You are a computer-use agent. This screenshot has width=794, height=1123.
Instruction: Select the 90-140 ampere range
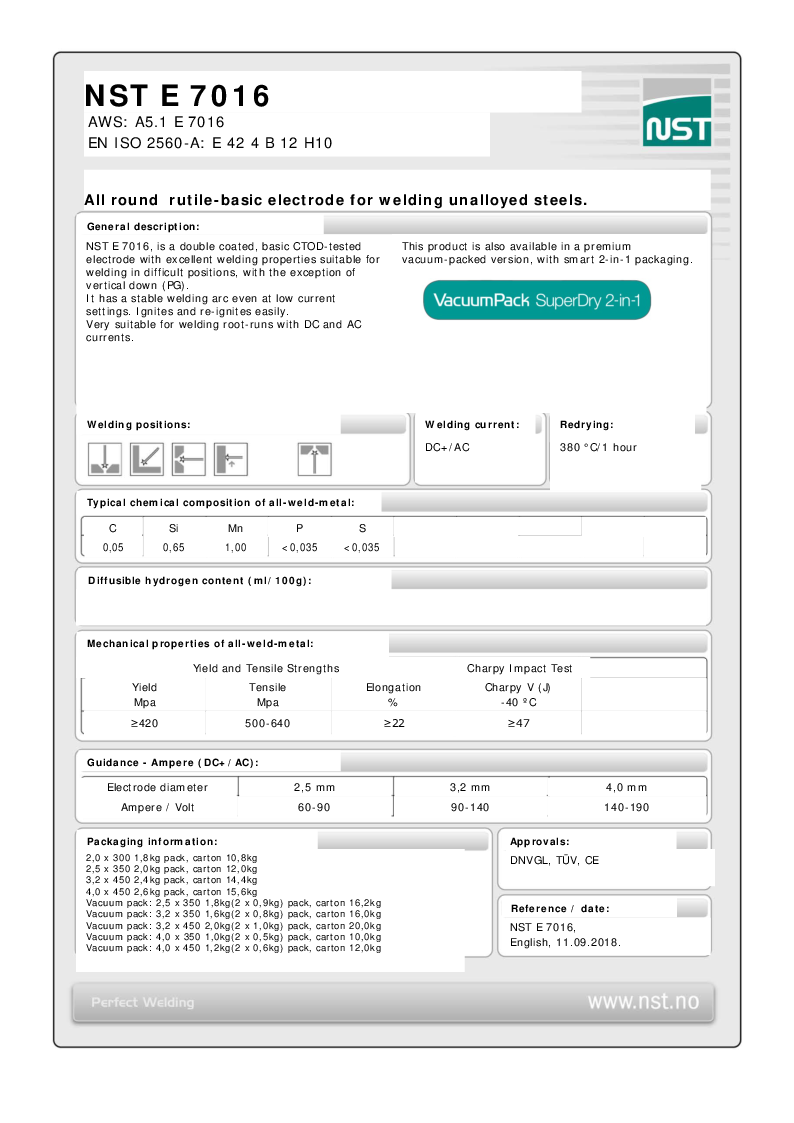click(x=470, y=808)
